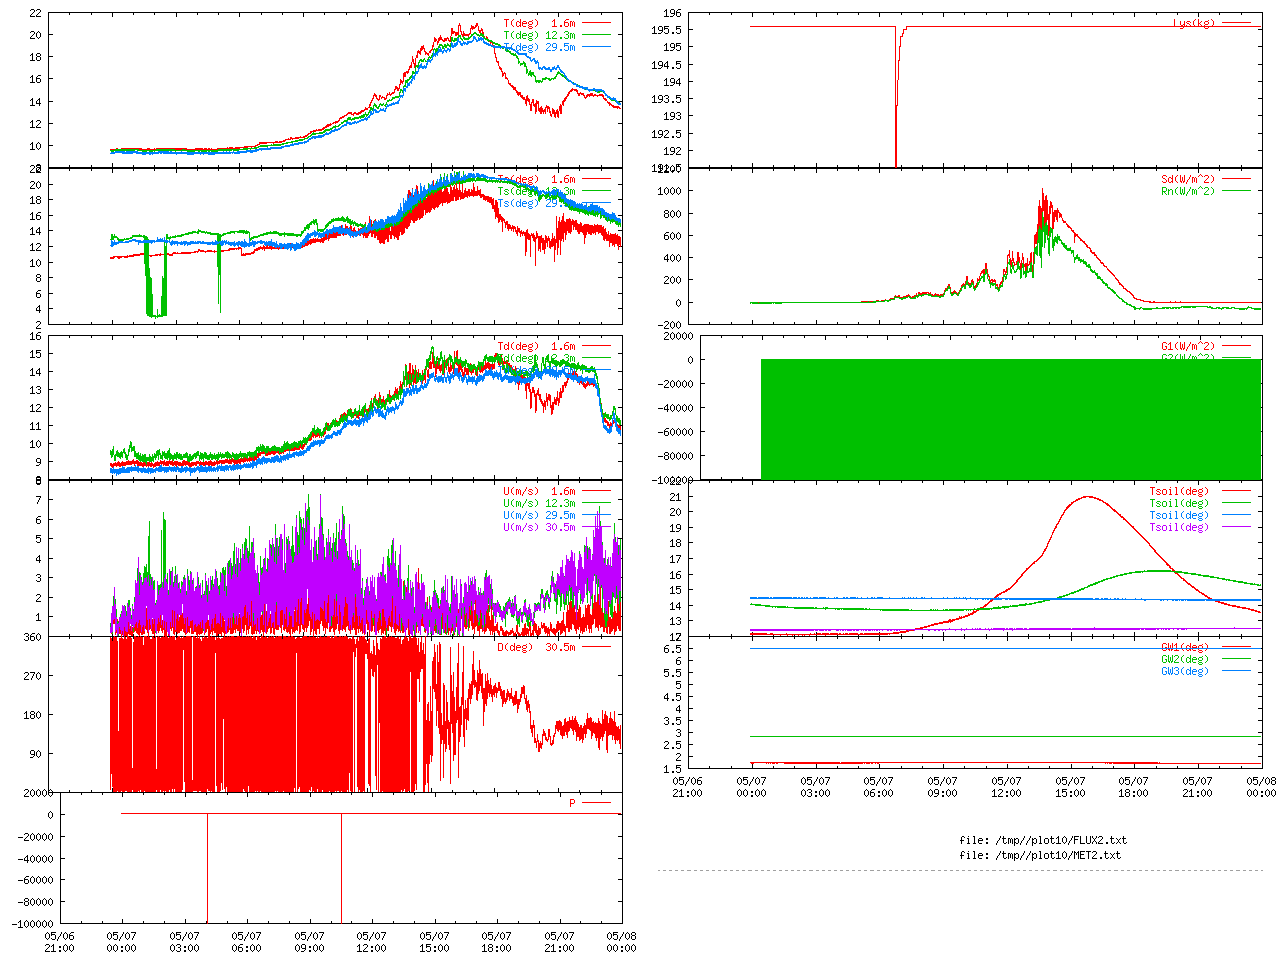The width and height of the screenshot is (1280, 960).
Task: Click the red "Tsoil(deg)" legend label
Action: (x=1179, y=492)
